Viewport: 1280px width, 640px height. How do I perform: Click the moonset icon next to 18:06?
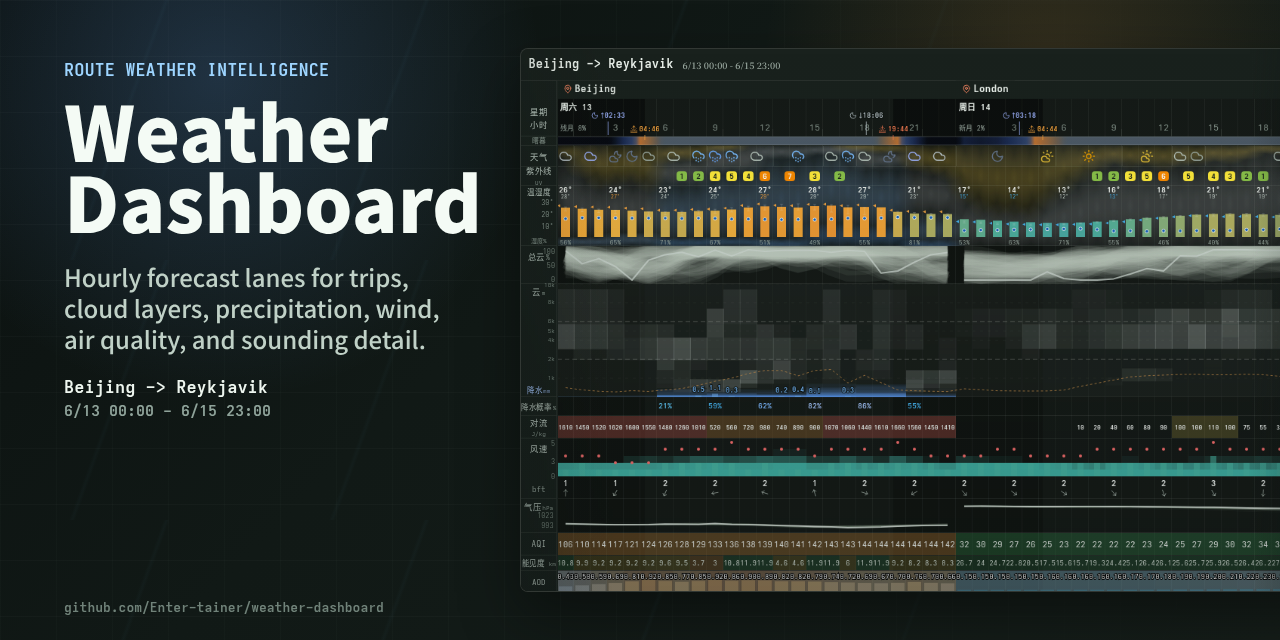click(x=853, y=115)
